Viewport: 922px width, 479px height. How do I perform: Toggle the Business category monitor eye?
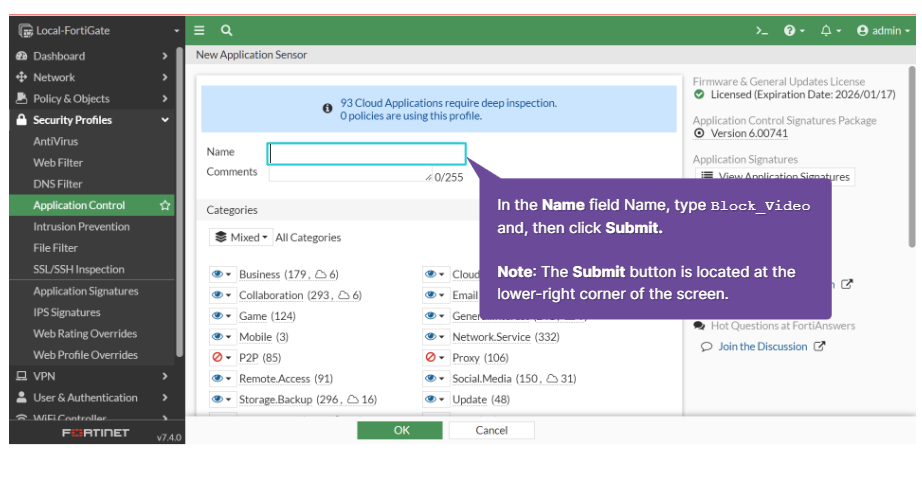(222, 274)
